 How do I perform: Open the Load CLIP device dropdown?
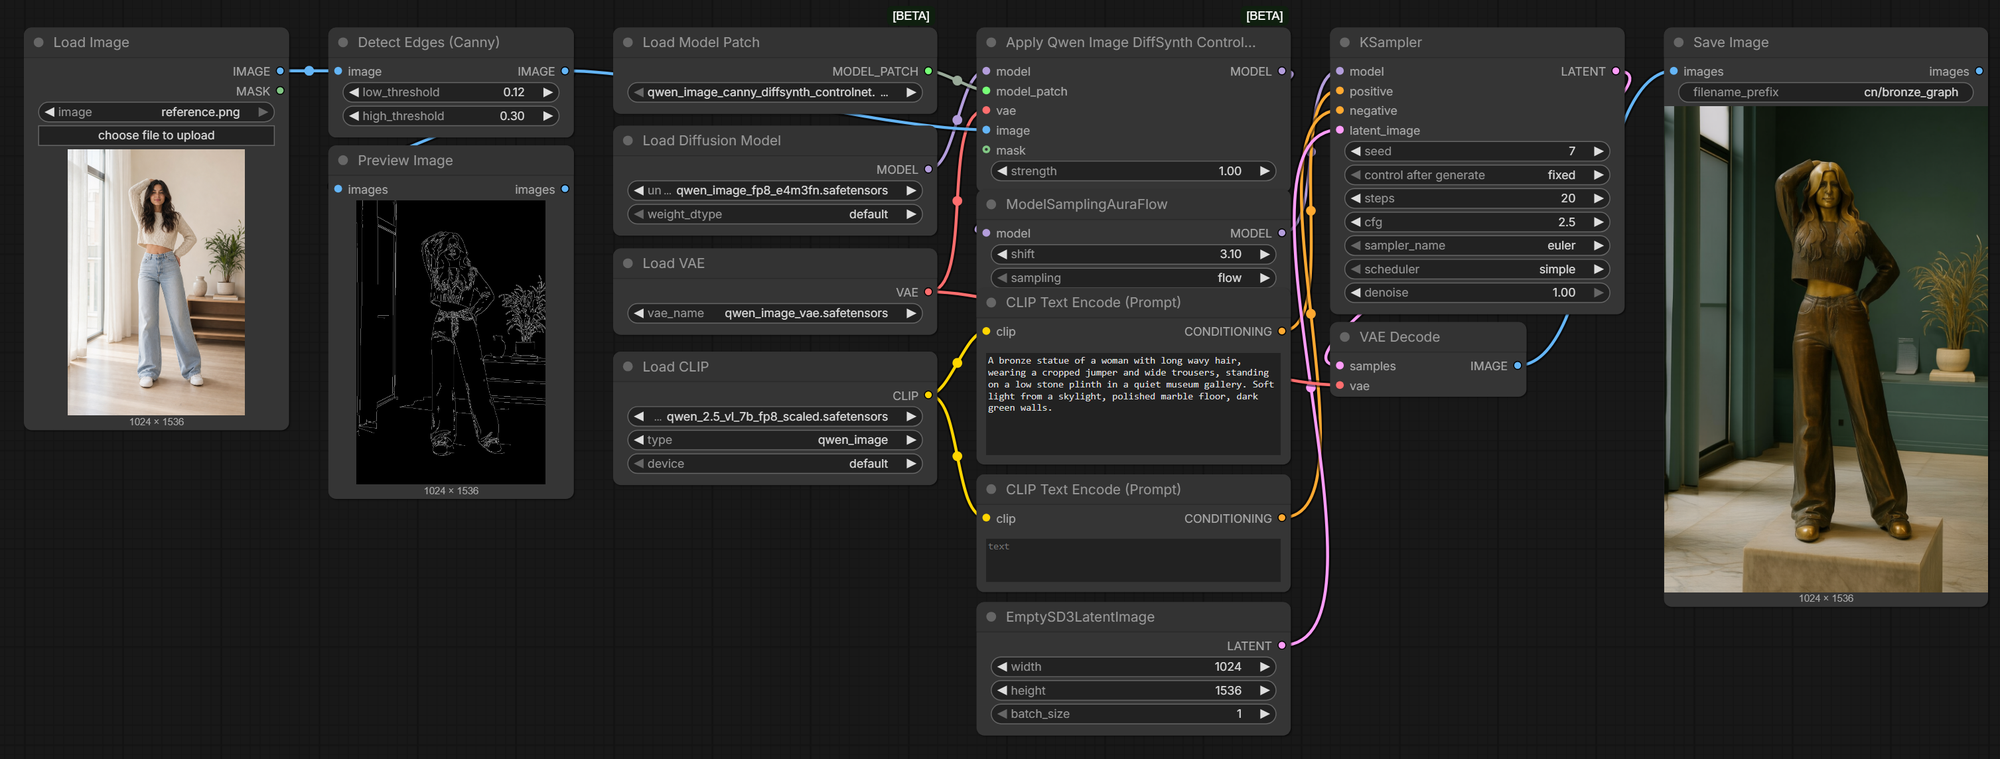click(x=774, y=464)
